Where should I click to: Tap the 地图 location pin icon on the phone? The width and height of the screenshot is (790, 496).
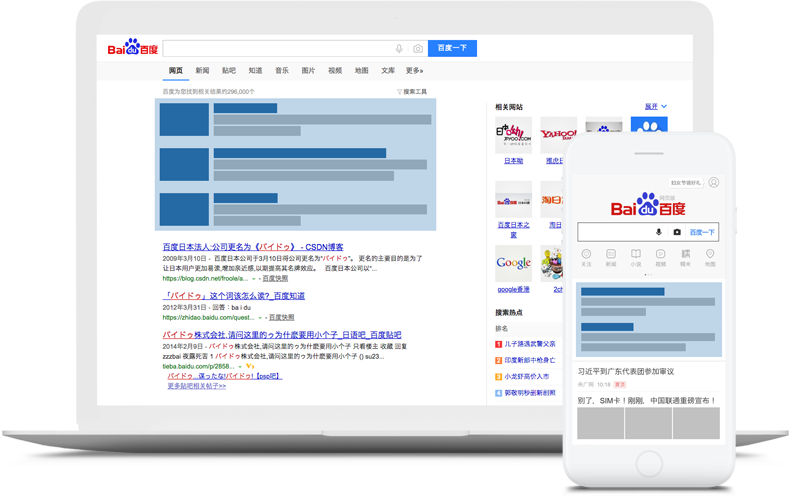click(710, 254)
